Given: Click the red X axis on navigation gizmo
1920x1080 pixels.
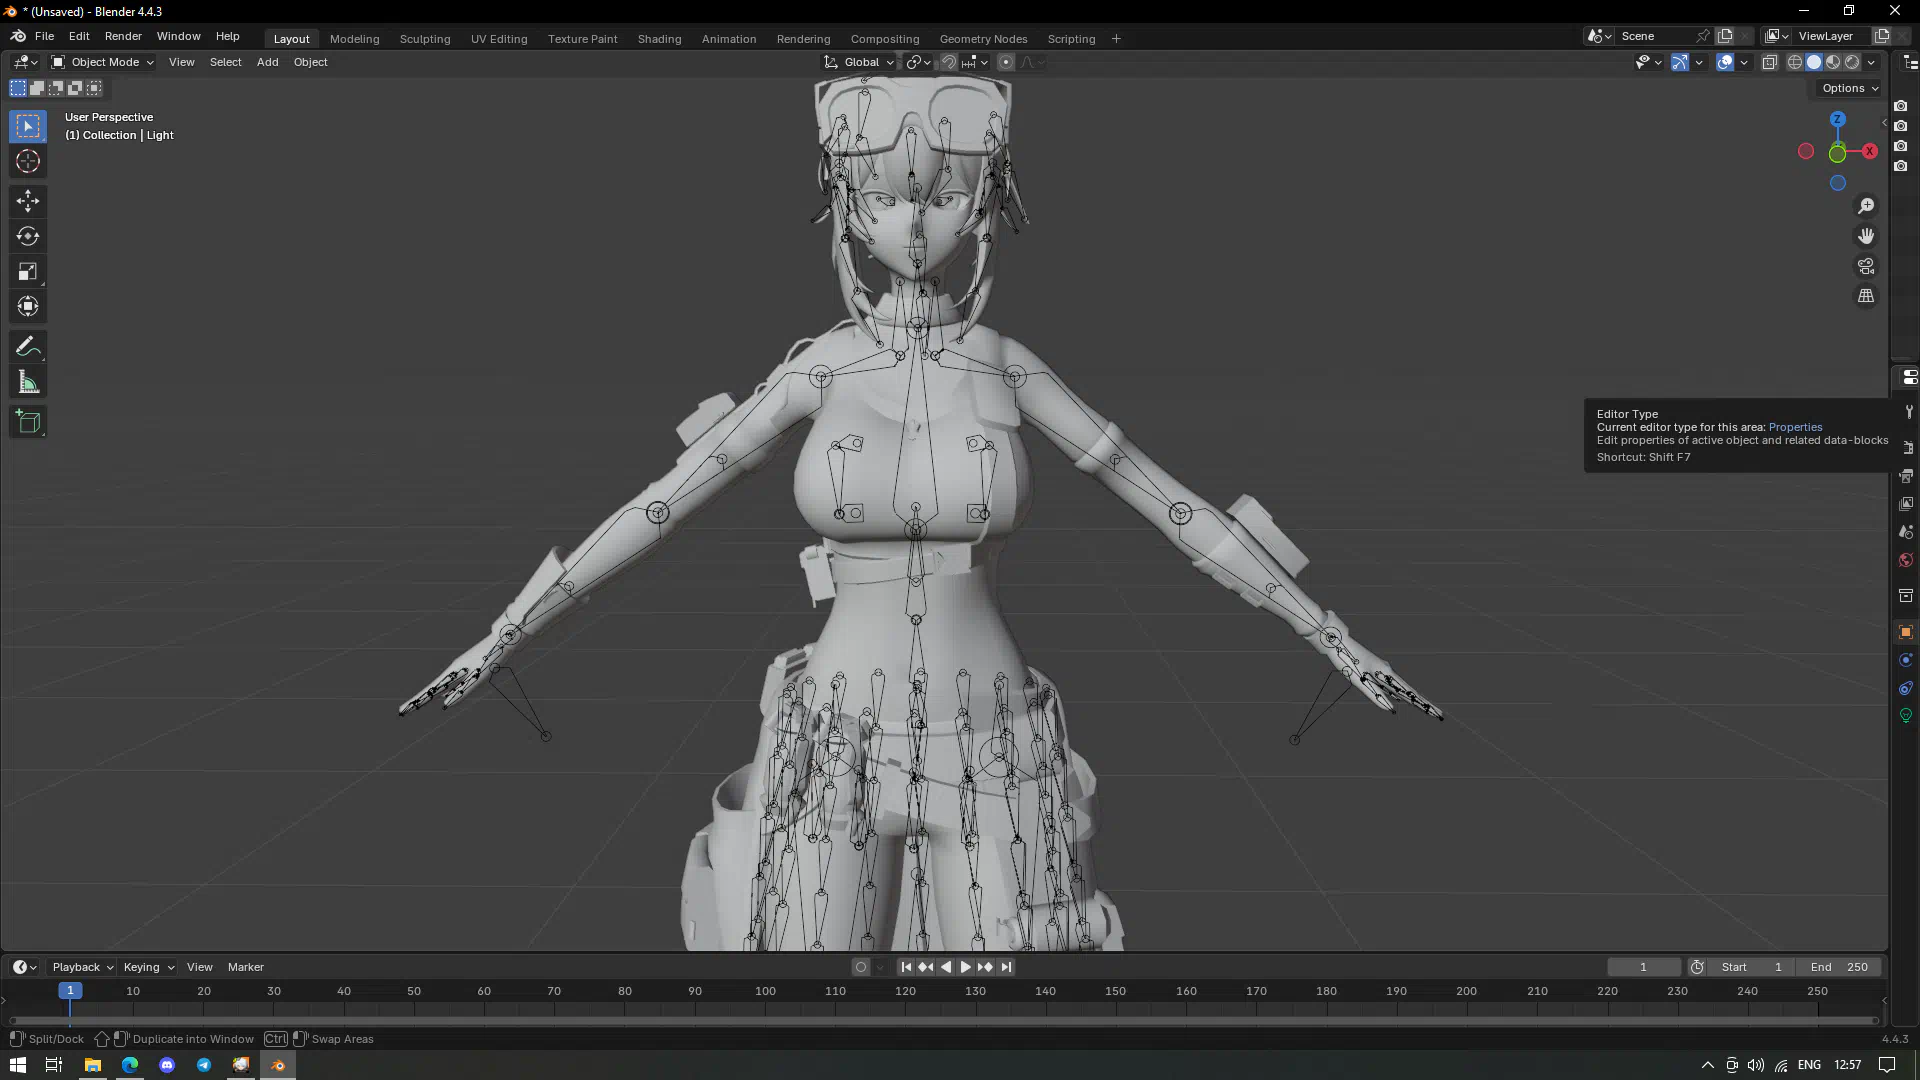Looking at the screenshot, I should (x=1869, y=151).
